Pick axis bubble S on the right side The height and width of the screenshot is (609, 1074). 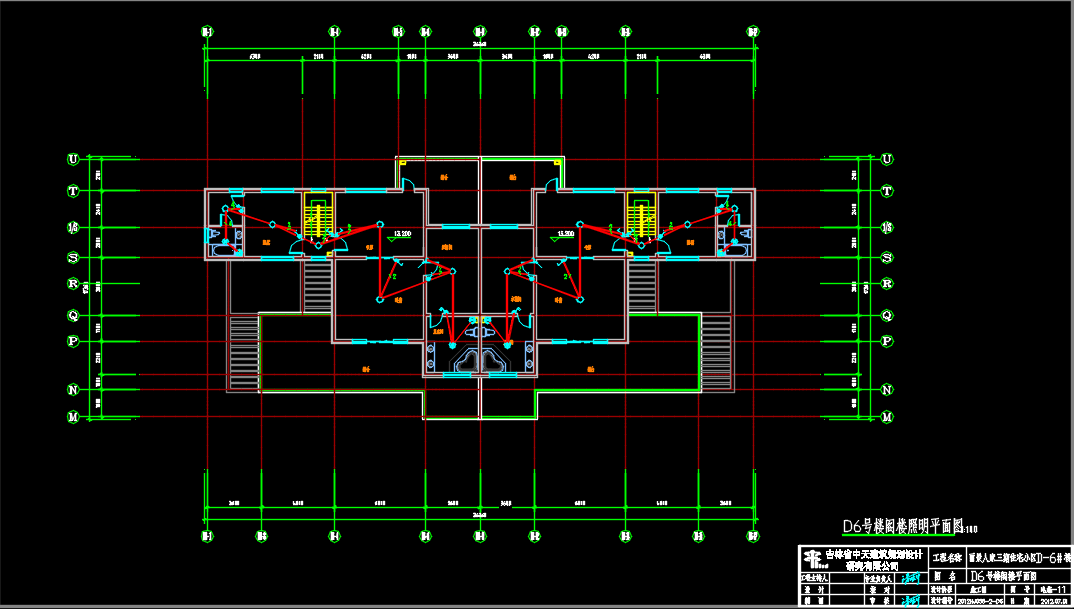point(888,258)
